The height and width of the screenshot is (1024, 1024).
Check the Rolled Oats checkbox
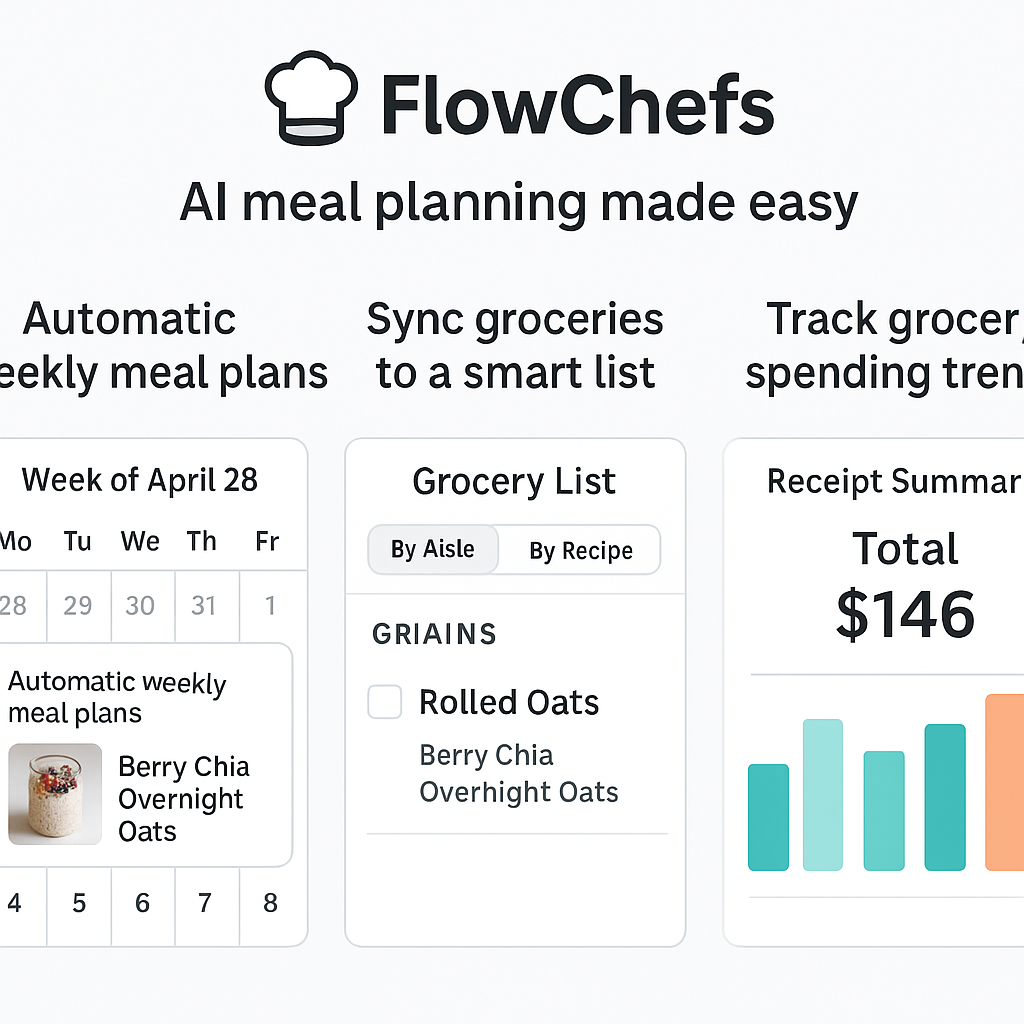click(384, 702)
